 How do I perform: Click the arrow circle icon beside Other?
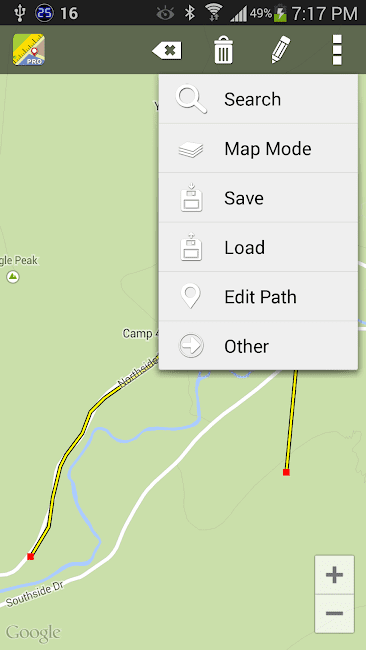click(x=191, y=345)
